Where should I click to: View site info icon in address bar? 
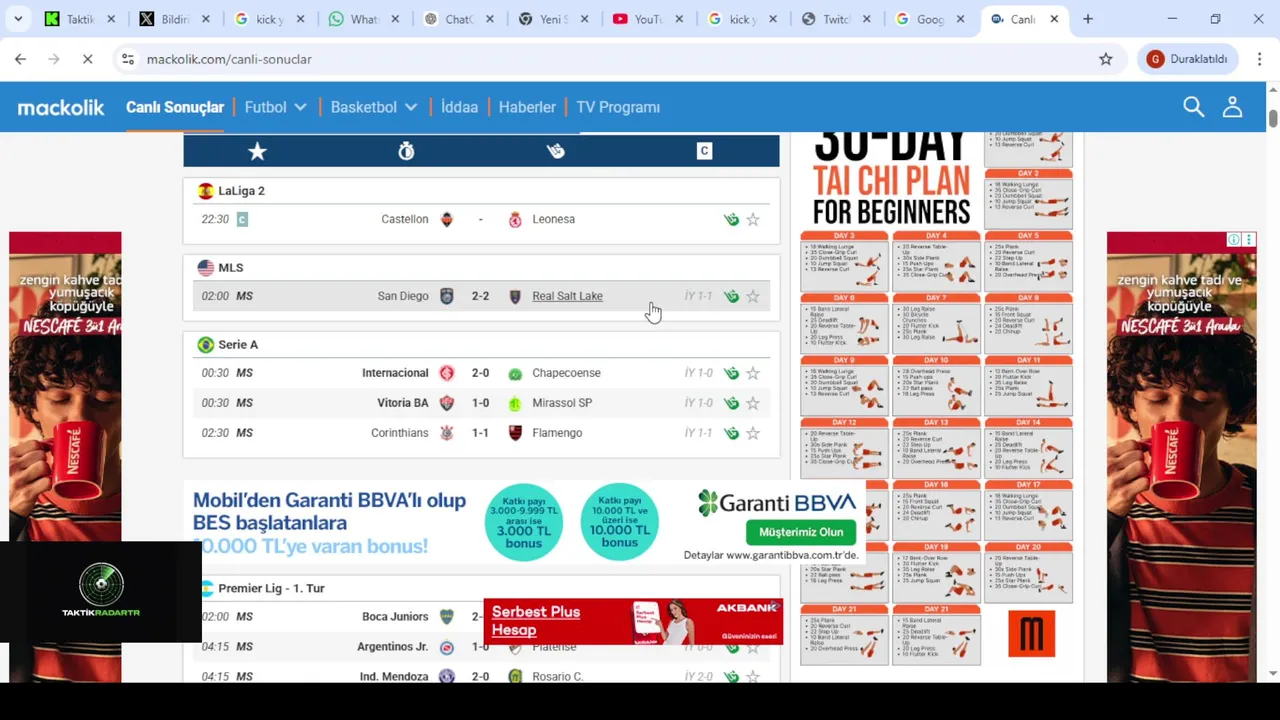128,59
